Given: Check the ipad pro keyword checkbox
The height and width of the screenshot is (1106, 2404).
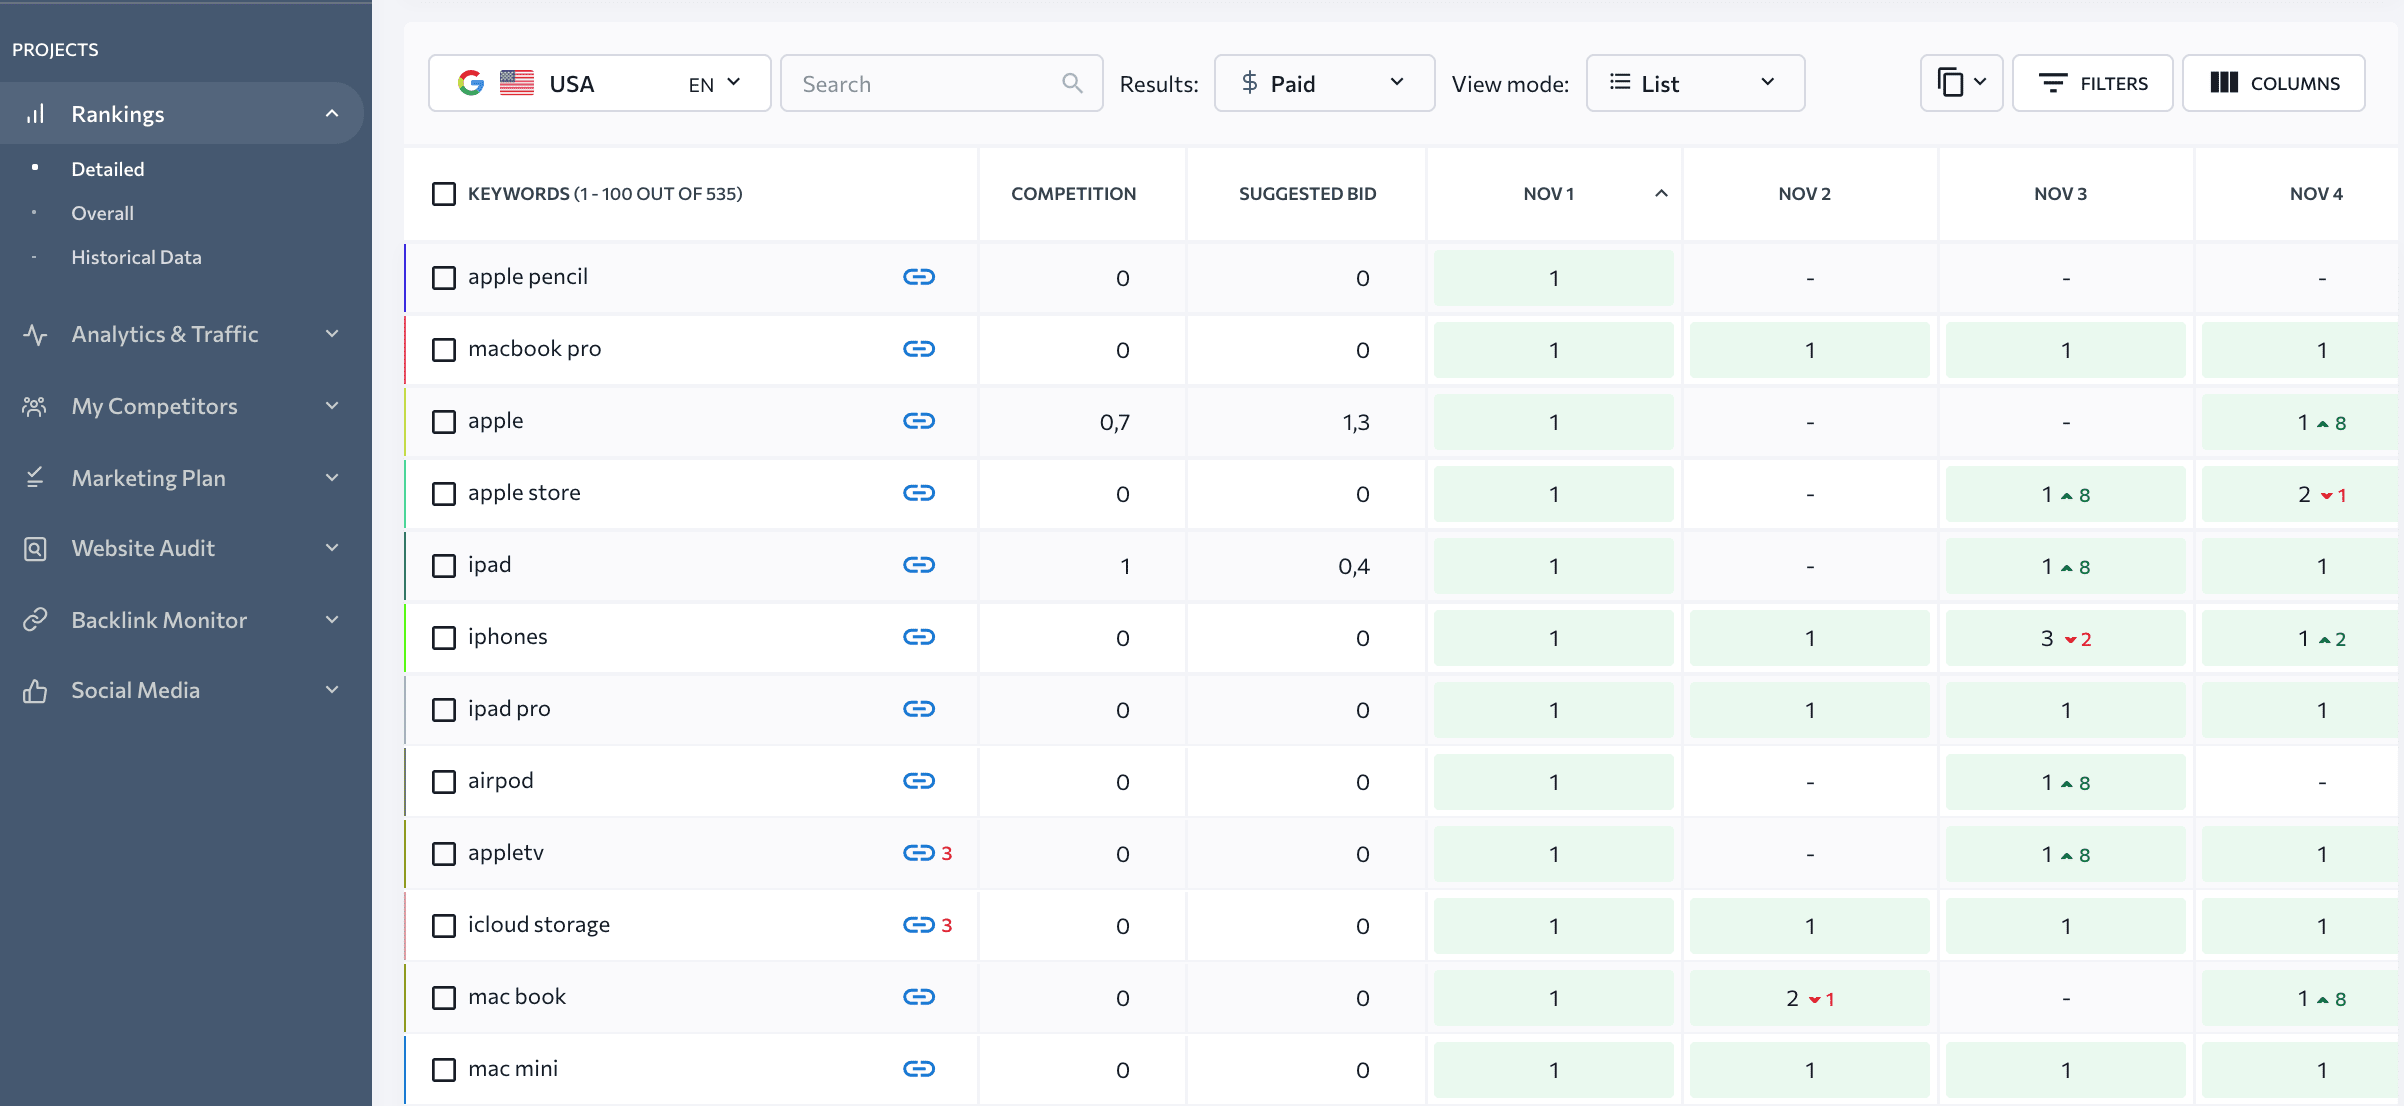Looking at the screenshot, I should (444, 710).
